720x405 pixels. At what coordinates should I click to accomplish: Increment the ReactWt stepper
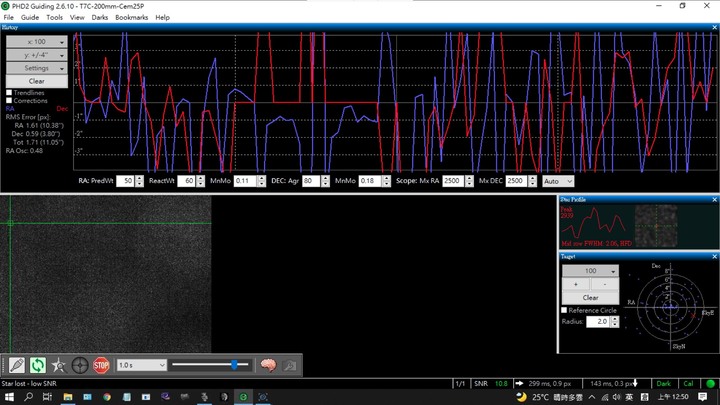(x=201, y=179)
